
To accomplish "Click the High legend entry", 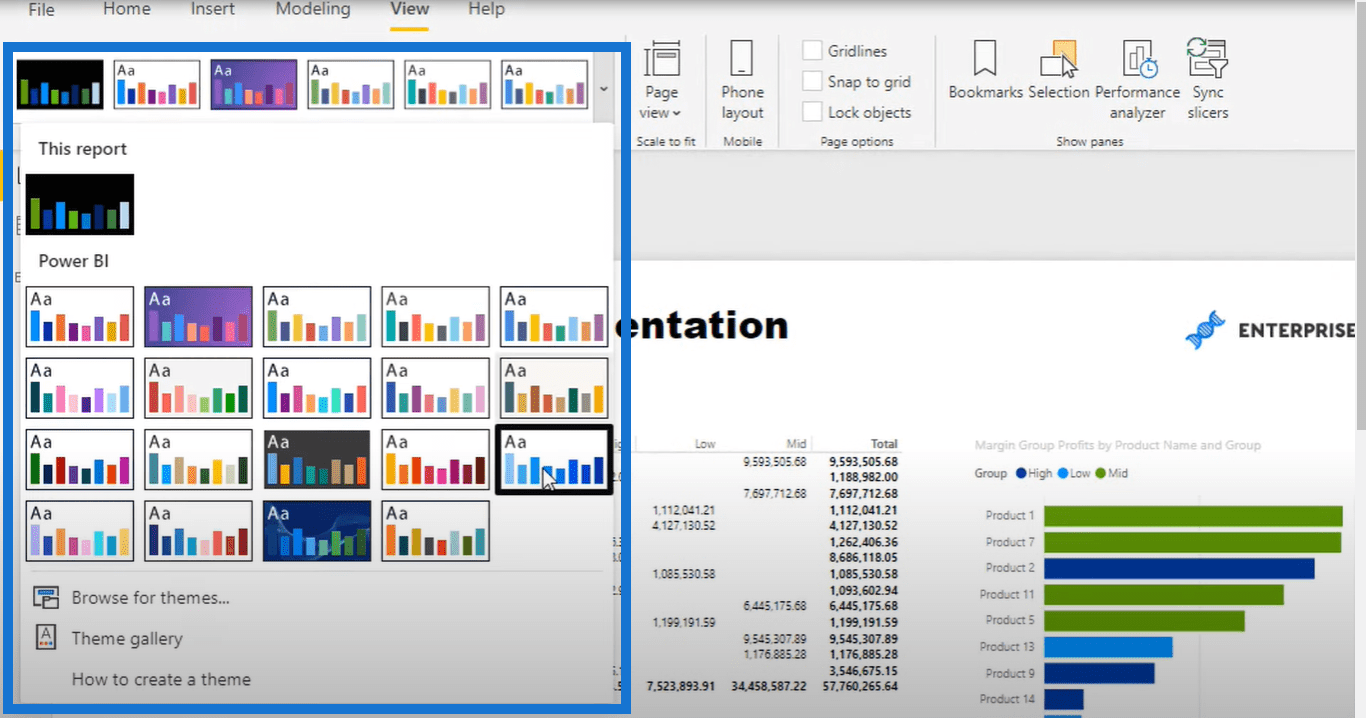I will (x=1034, y=473).
